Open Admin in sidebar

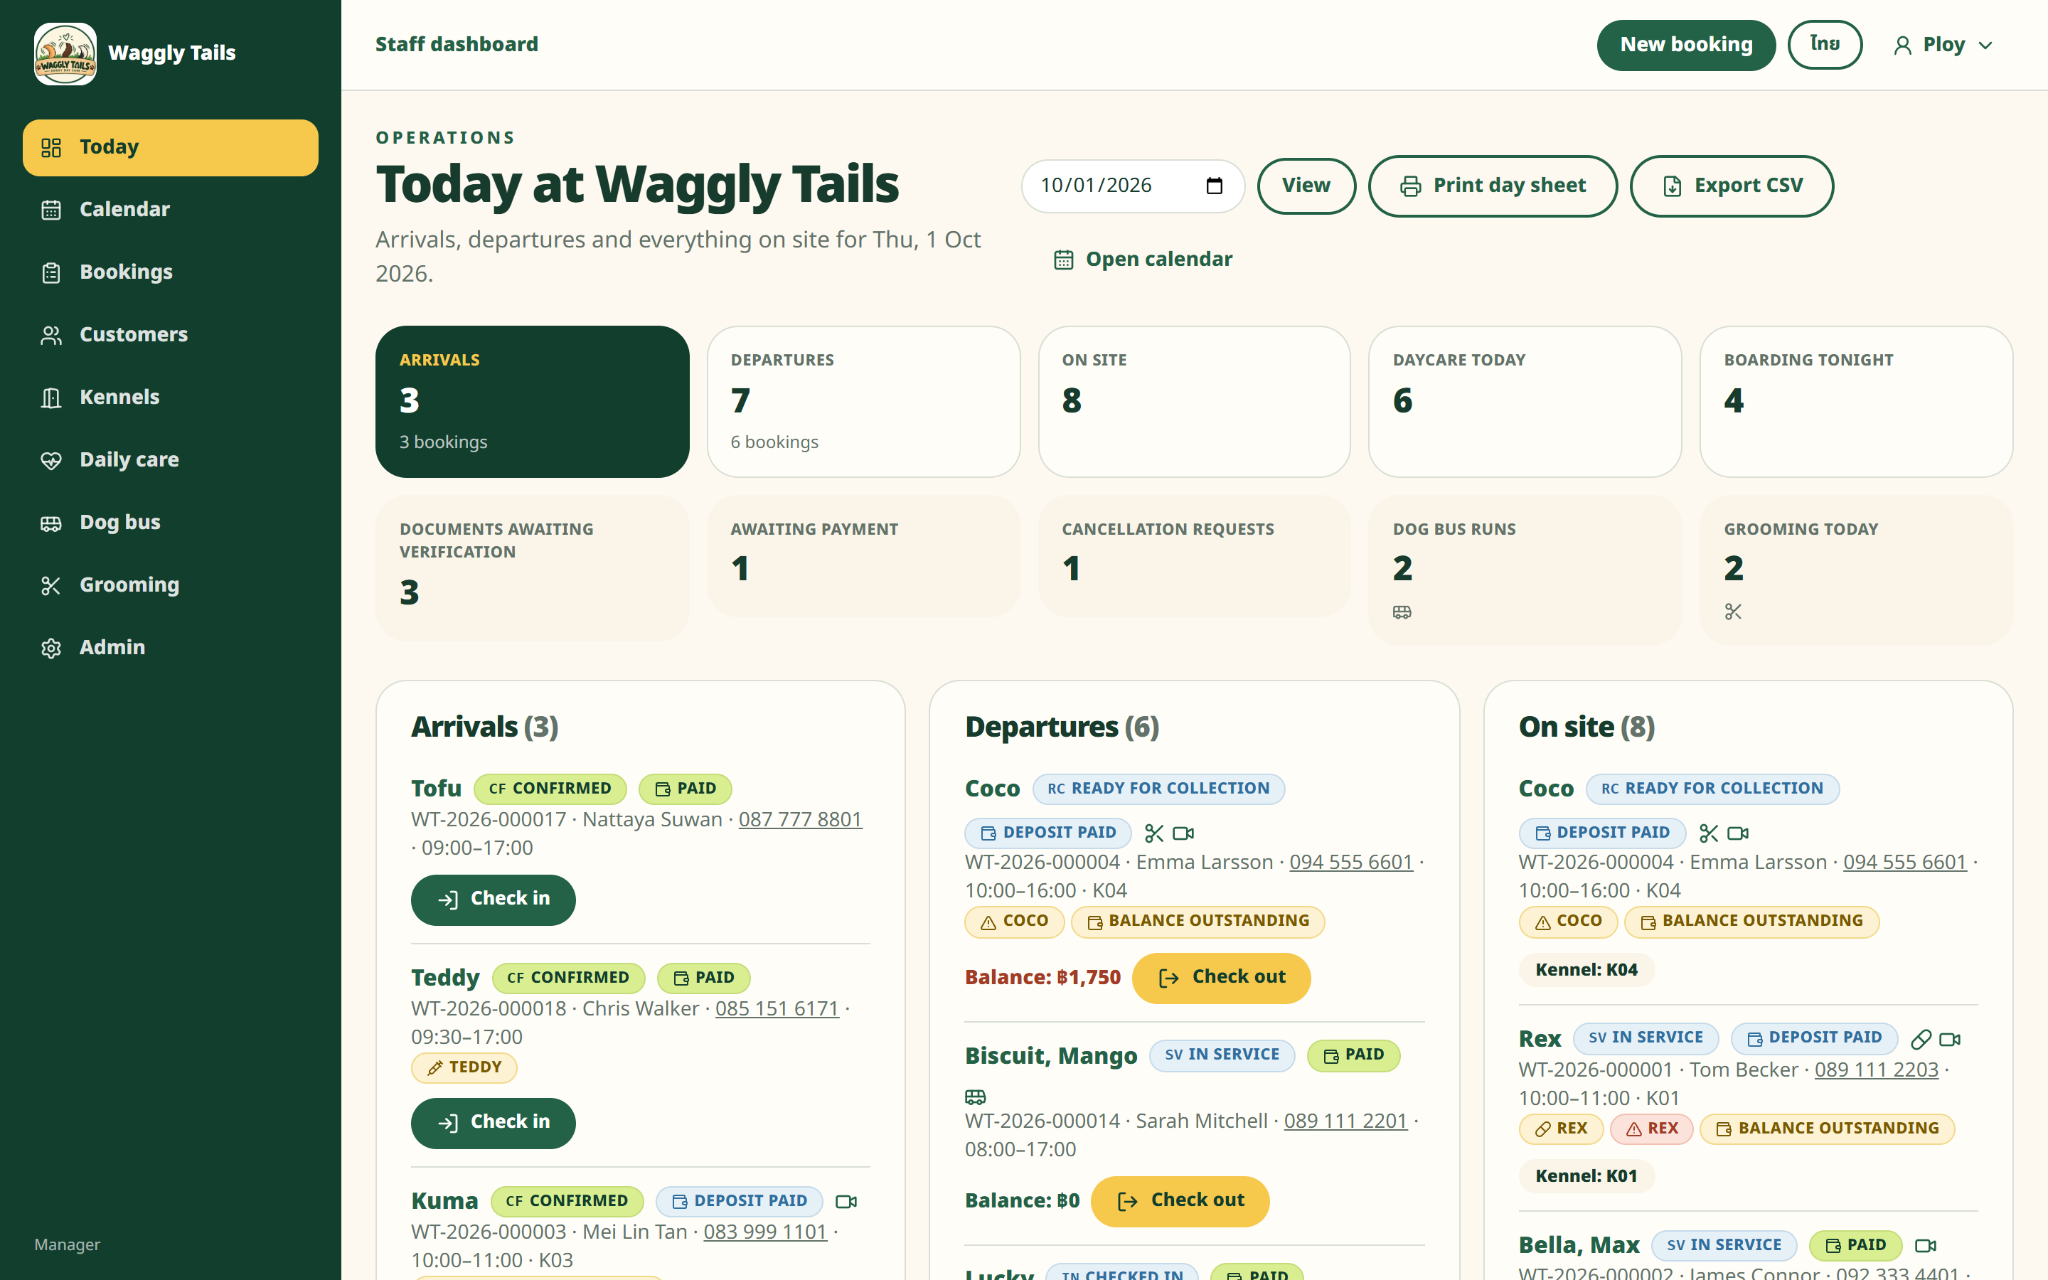pos(170,648)
